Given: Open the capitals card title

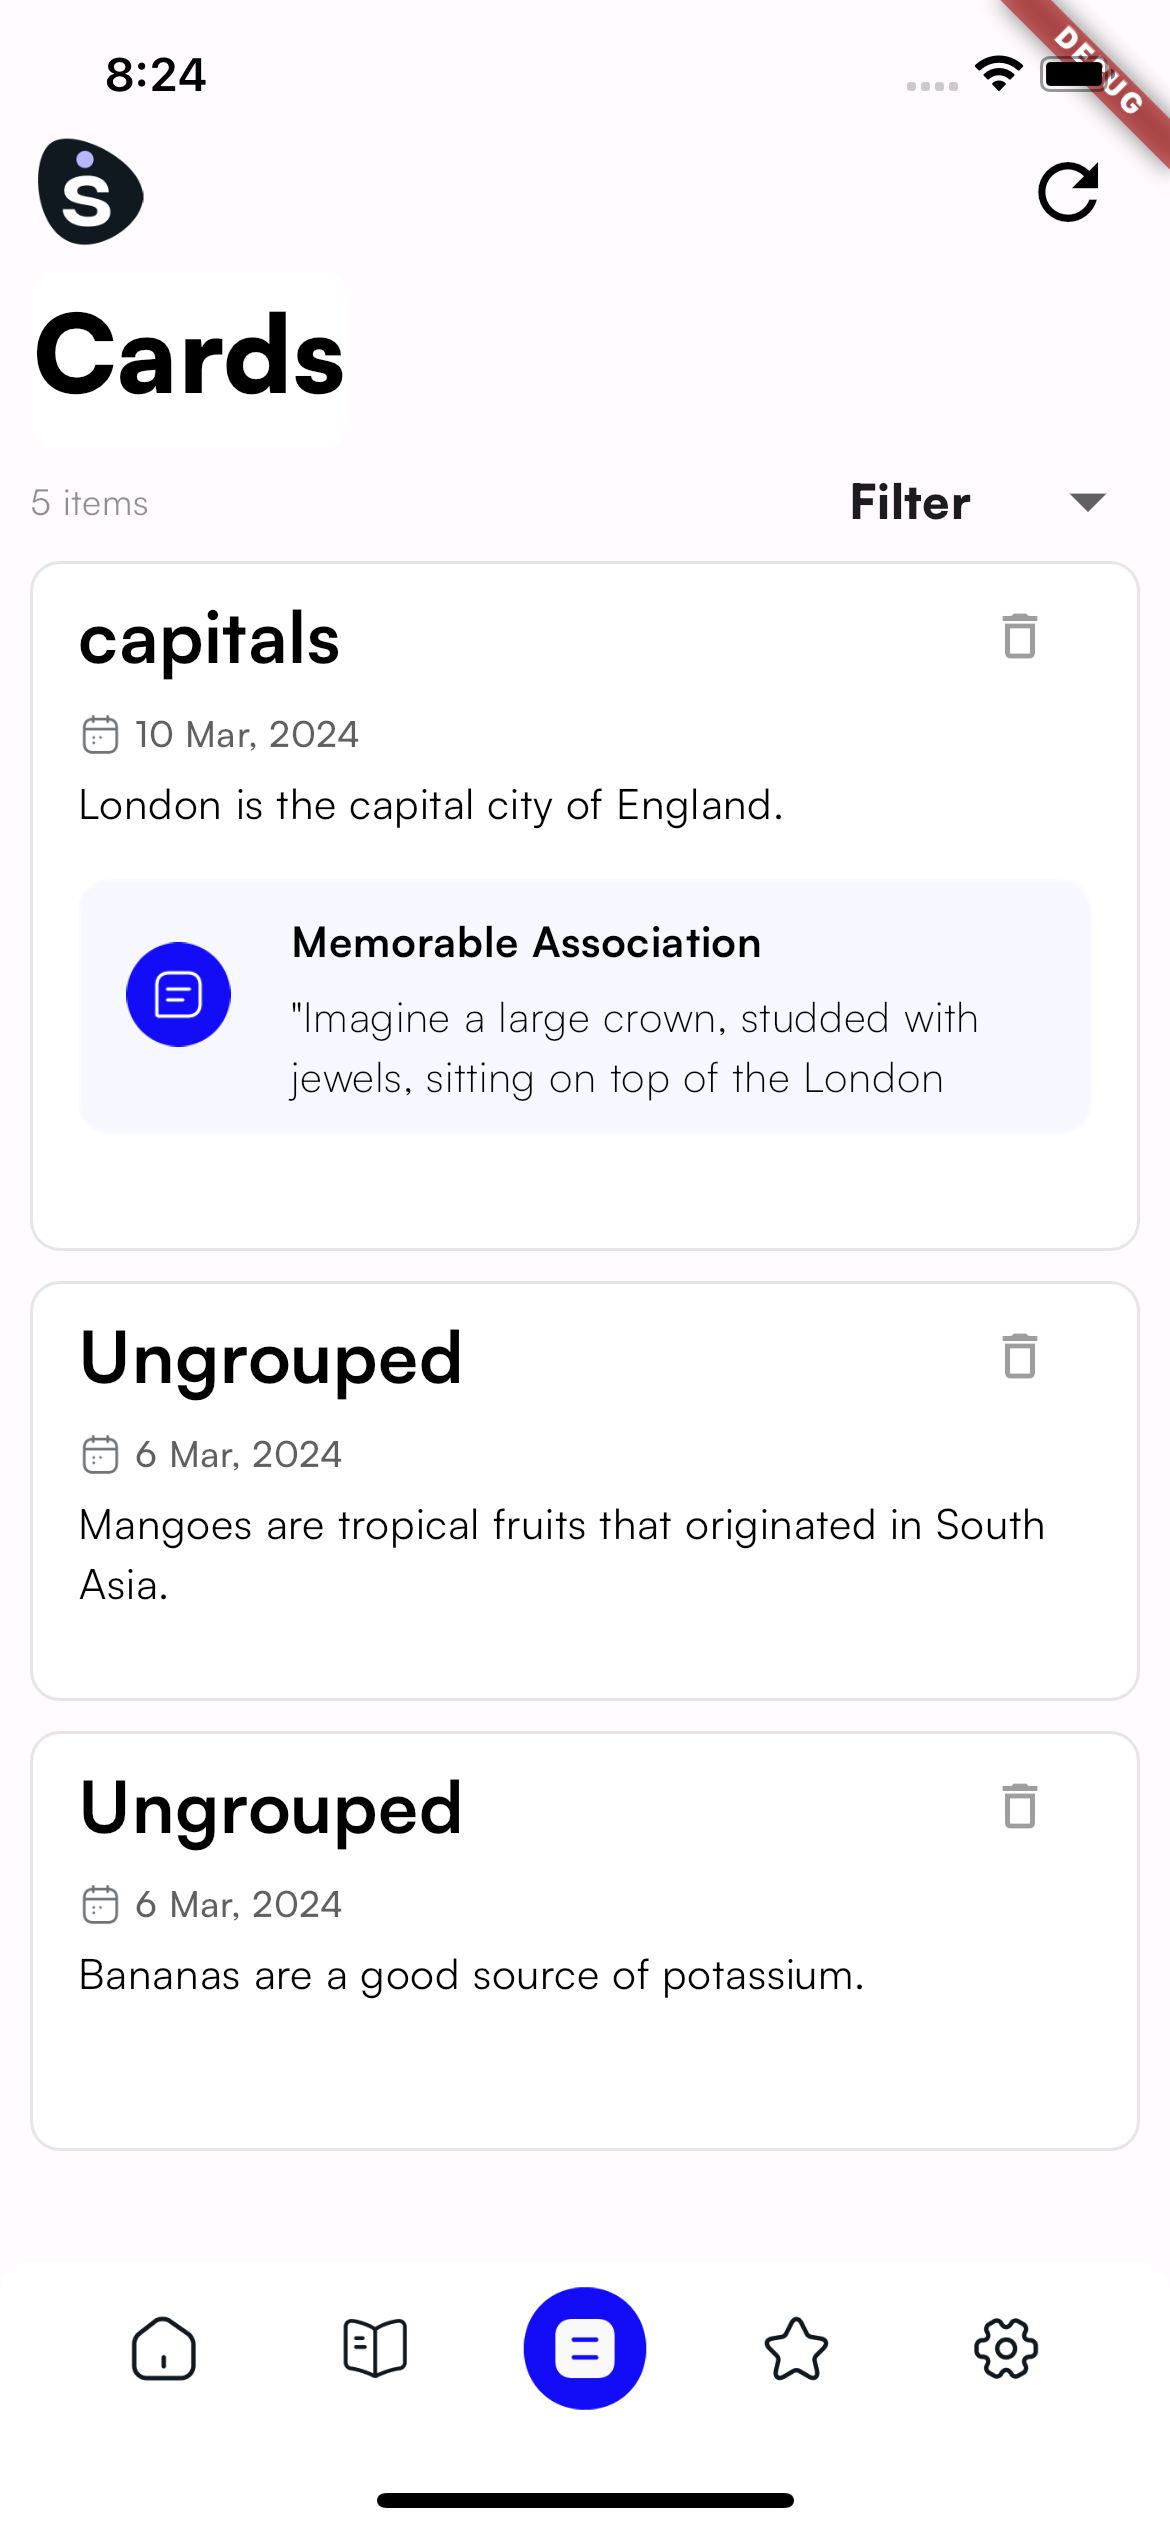Looking at the screenshot, I should [x=210, y=640].
